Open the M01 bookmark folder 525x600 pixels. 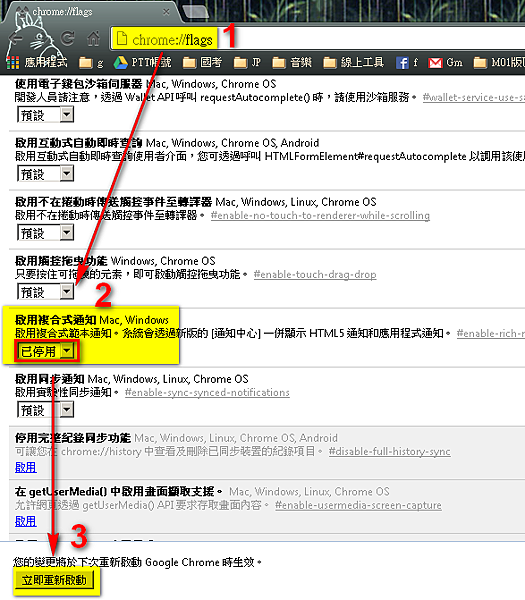pos(499,62)
